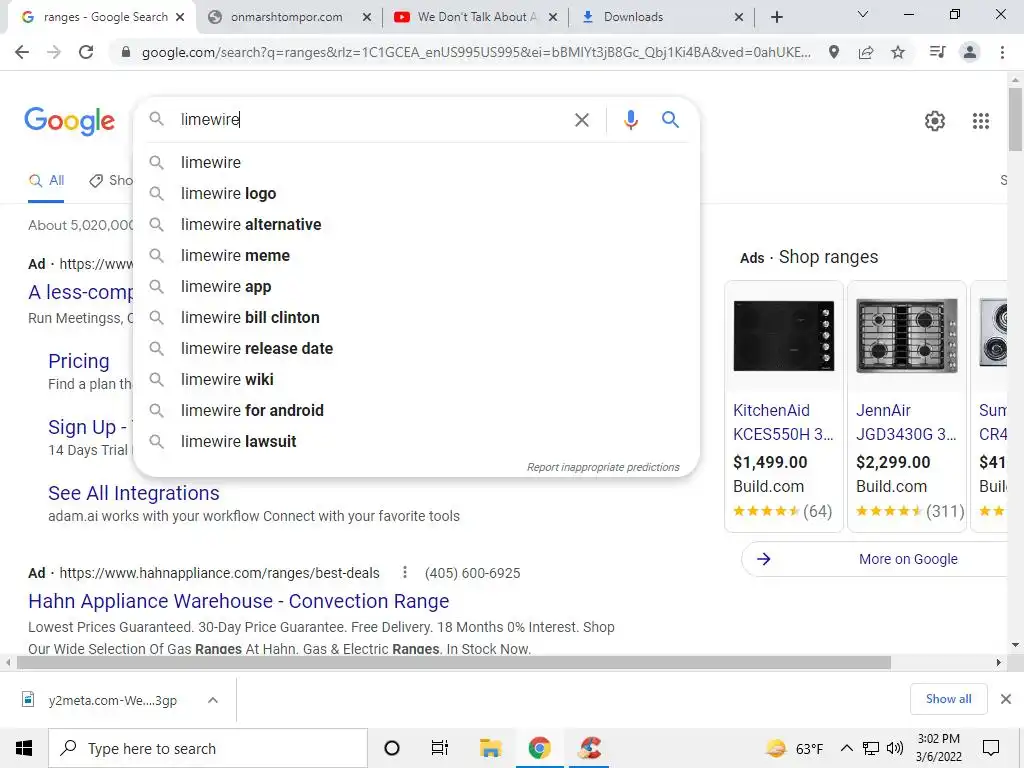Click the browser forward arrow
The height and width of the screenshot is (768, 1024).
tap(54, 52)
